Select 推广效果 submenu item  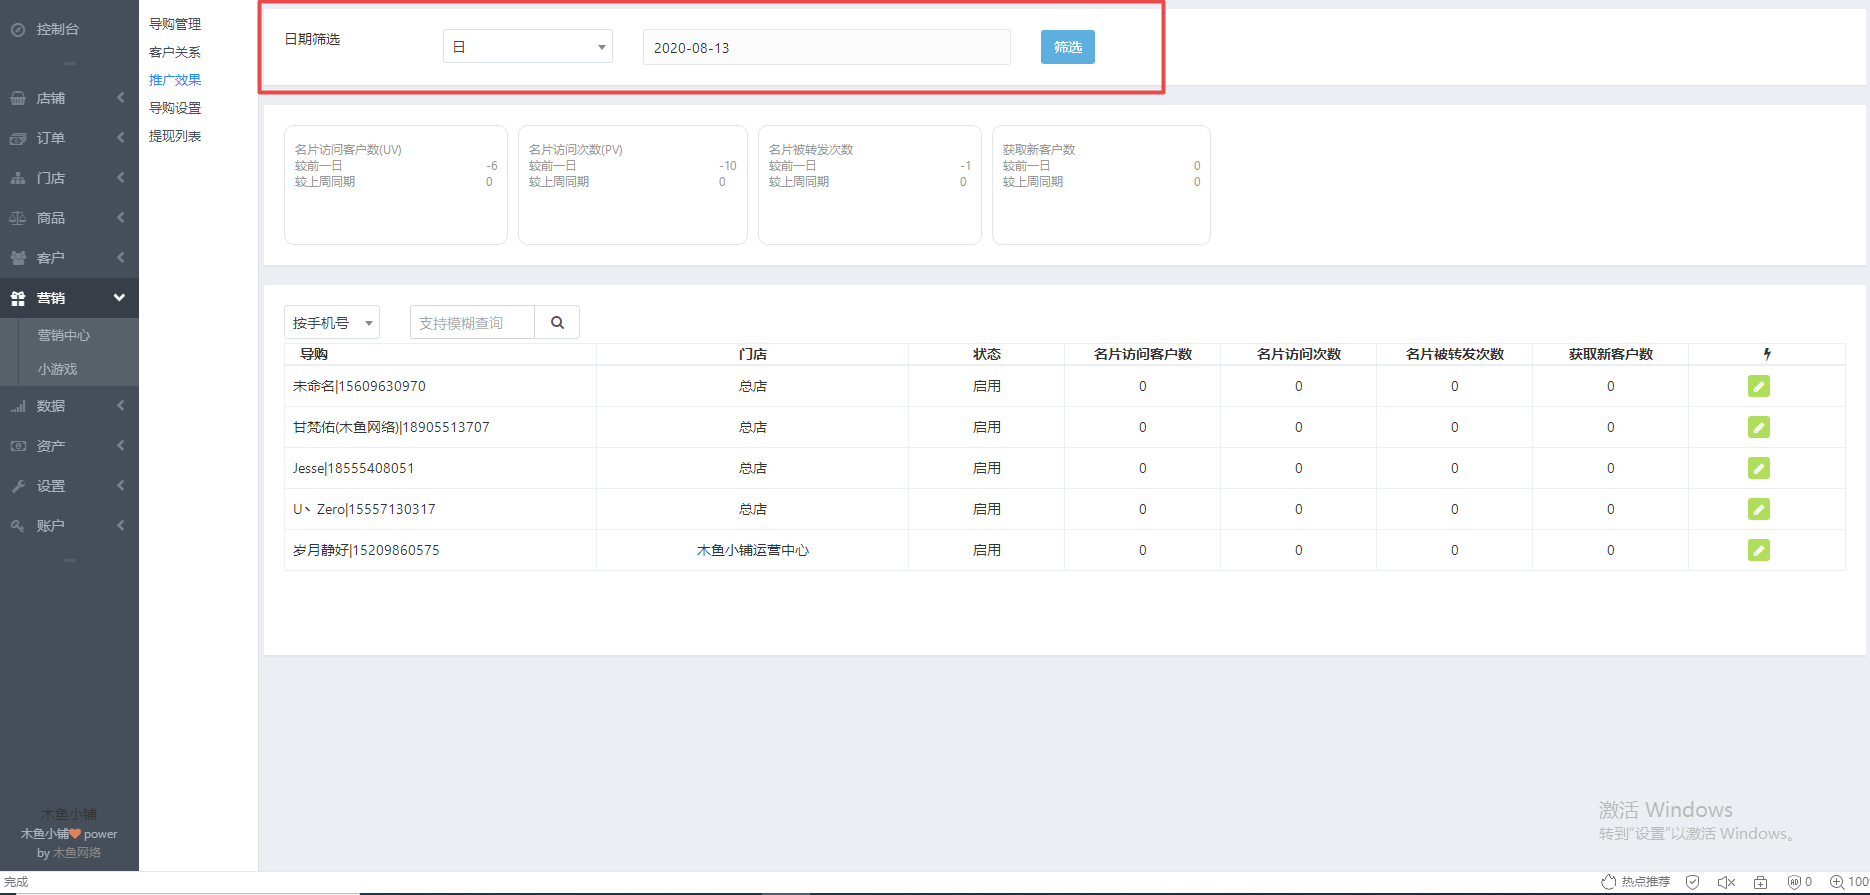point(175,80)
